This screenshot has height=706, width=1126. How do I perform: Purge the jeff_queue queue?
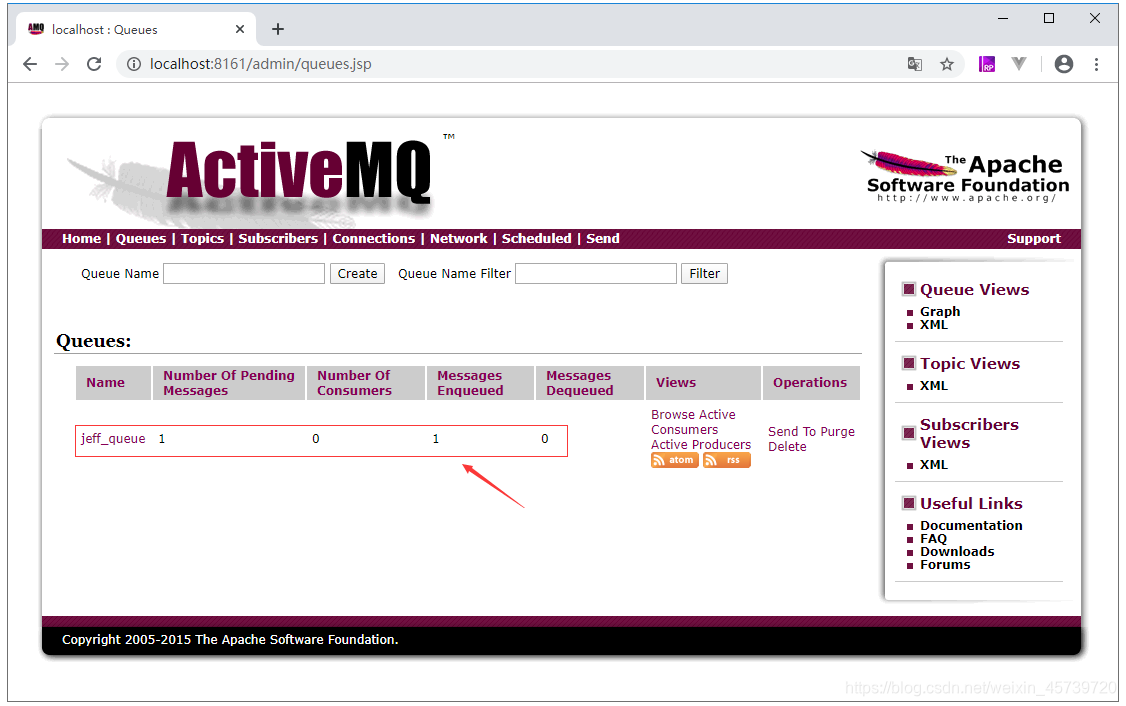(x=837, y=432)
